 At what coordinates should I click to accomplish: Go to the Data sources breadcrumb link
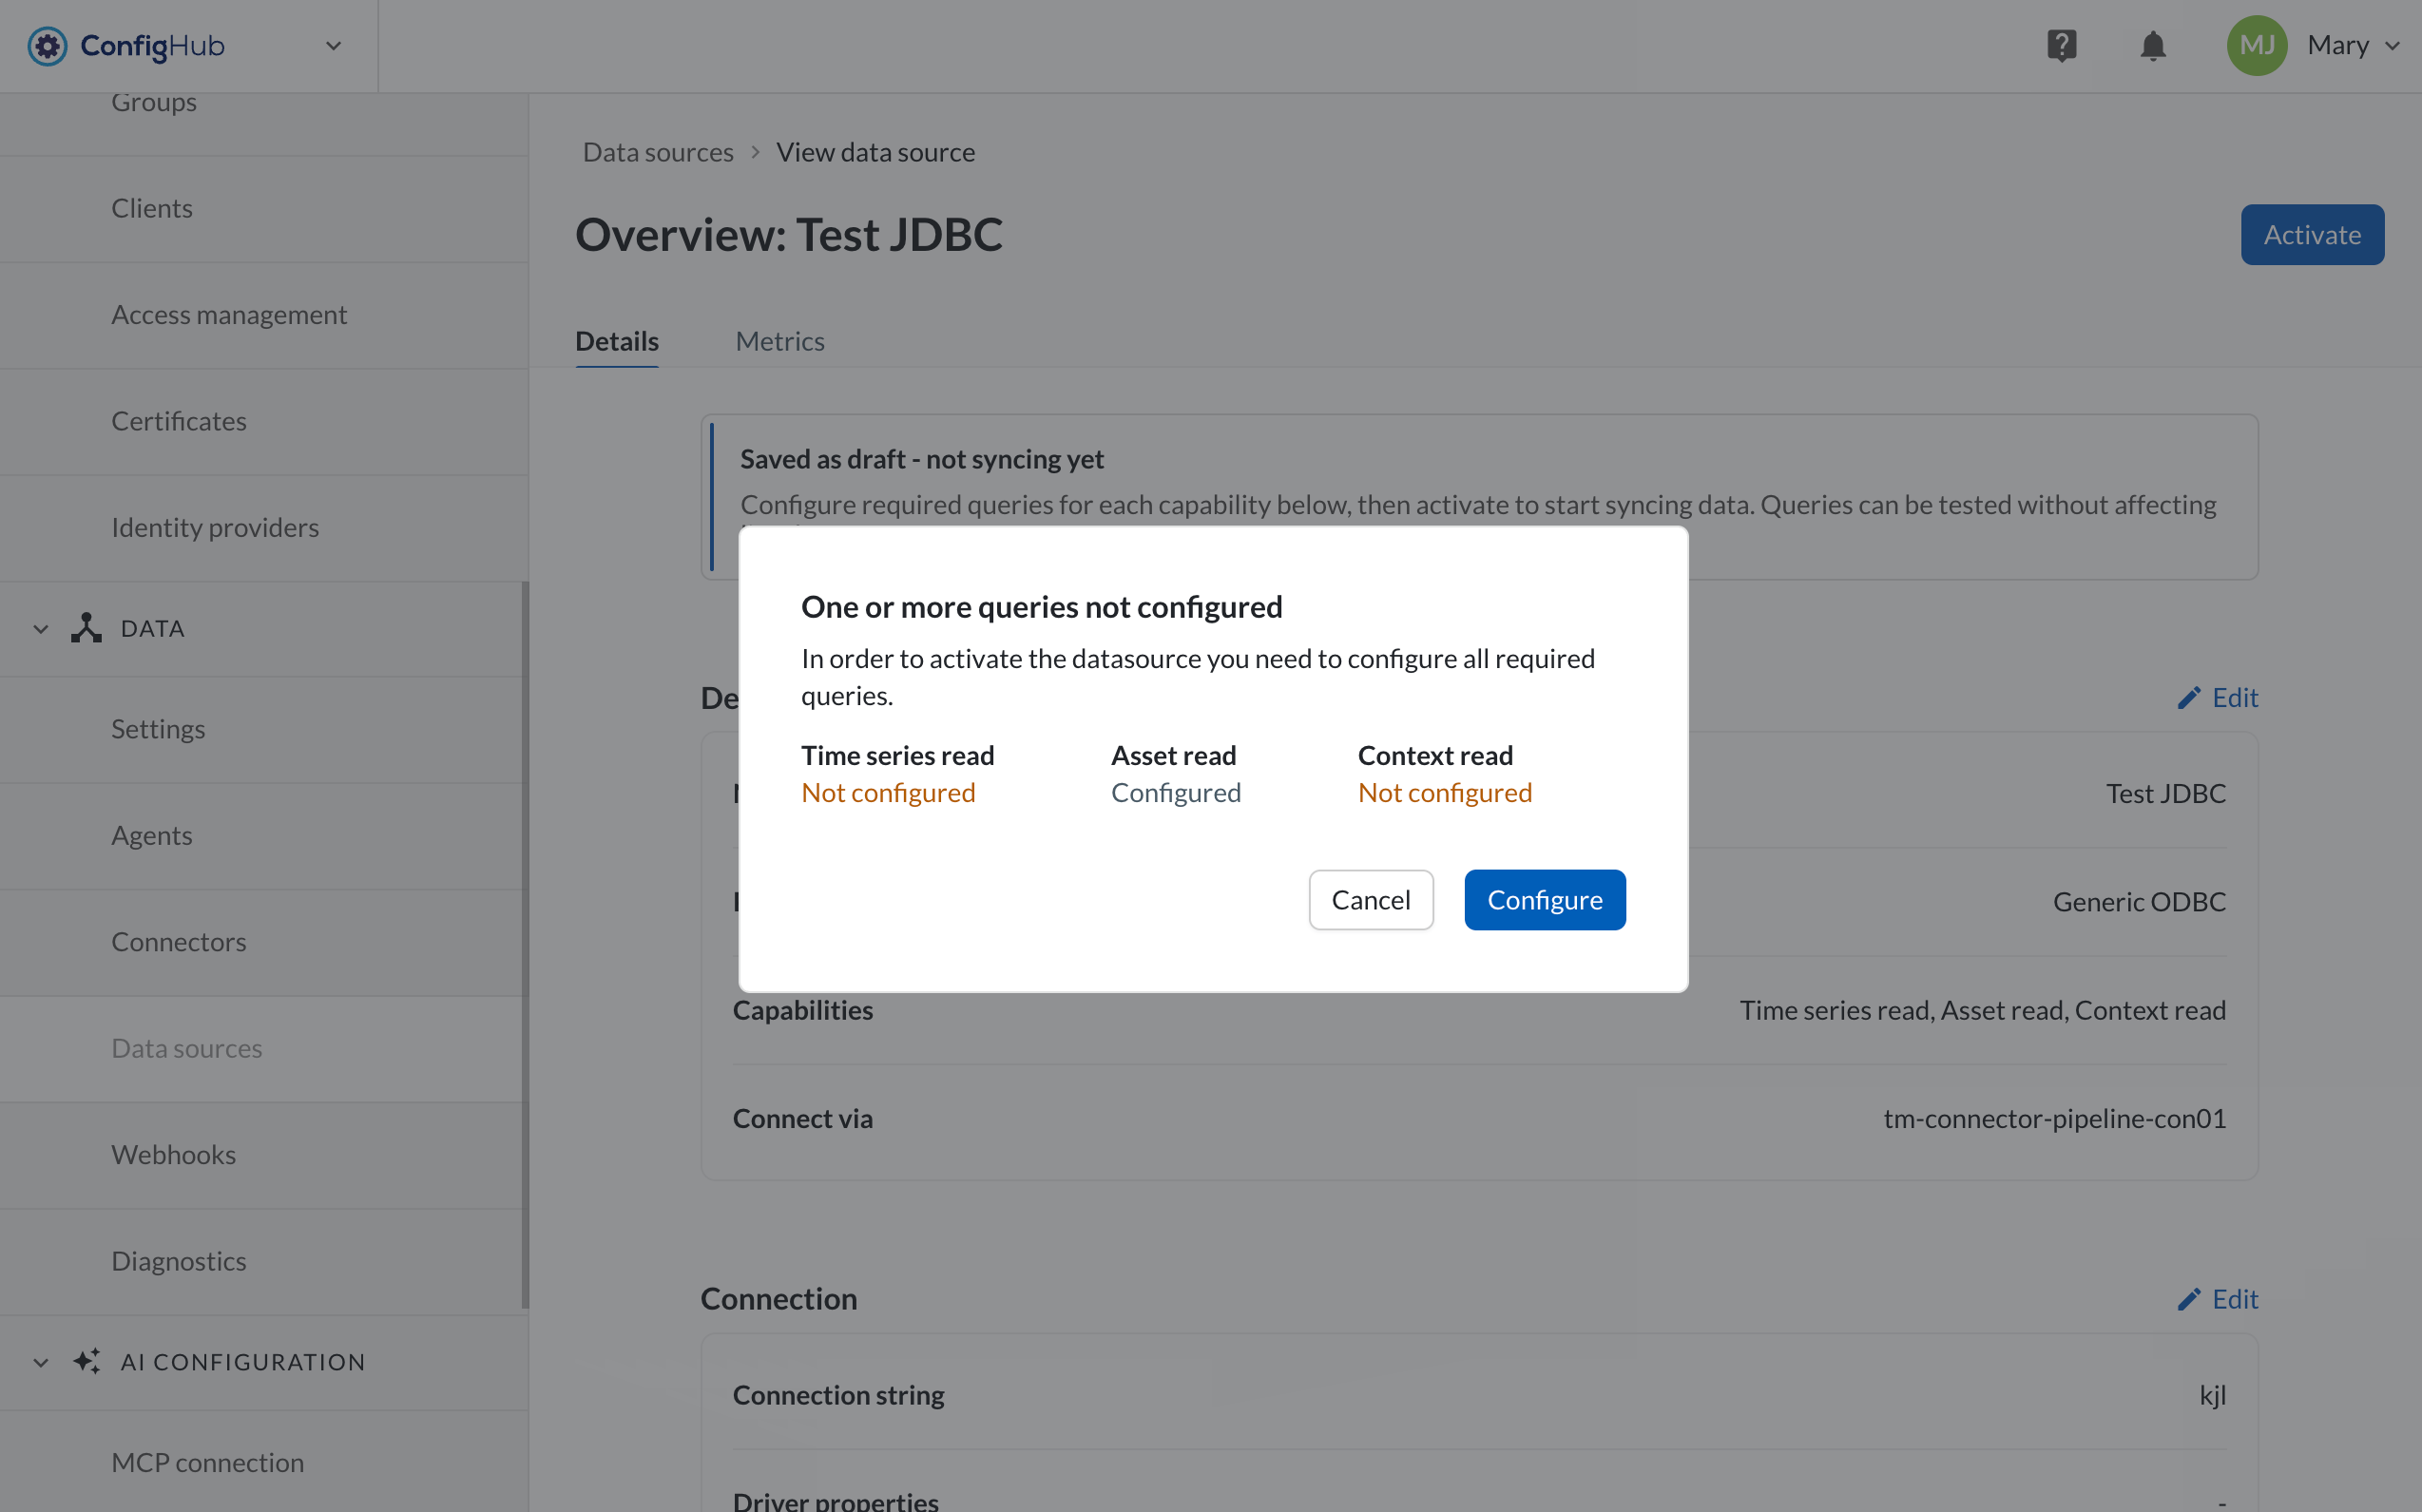pos(658,152)
